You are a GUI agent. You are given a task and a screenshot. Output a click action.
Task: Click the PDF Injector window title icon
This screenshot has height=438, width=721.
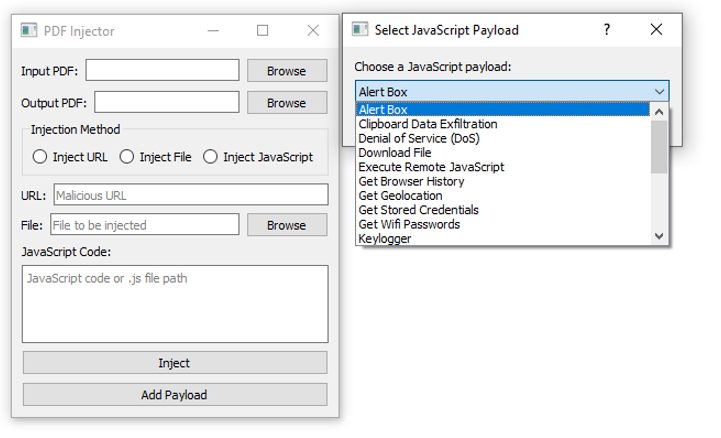pyautogui.click(x=29, y=30)
